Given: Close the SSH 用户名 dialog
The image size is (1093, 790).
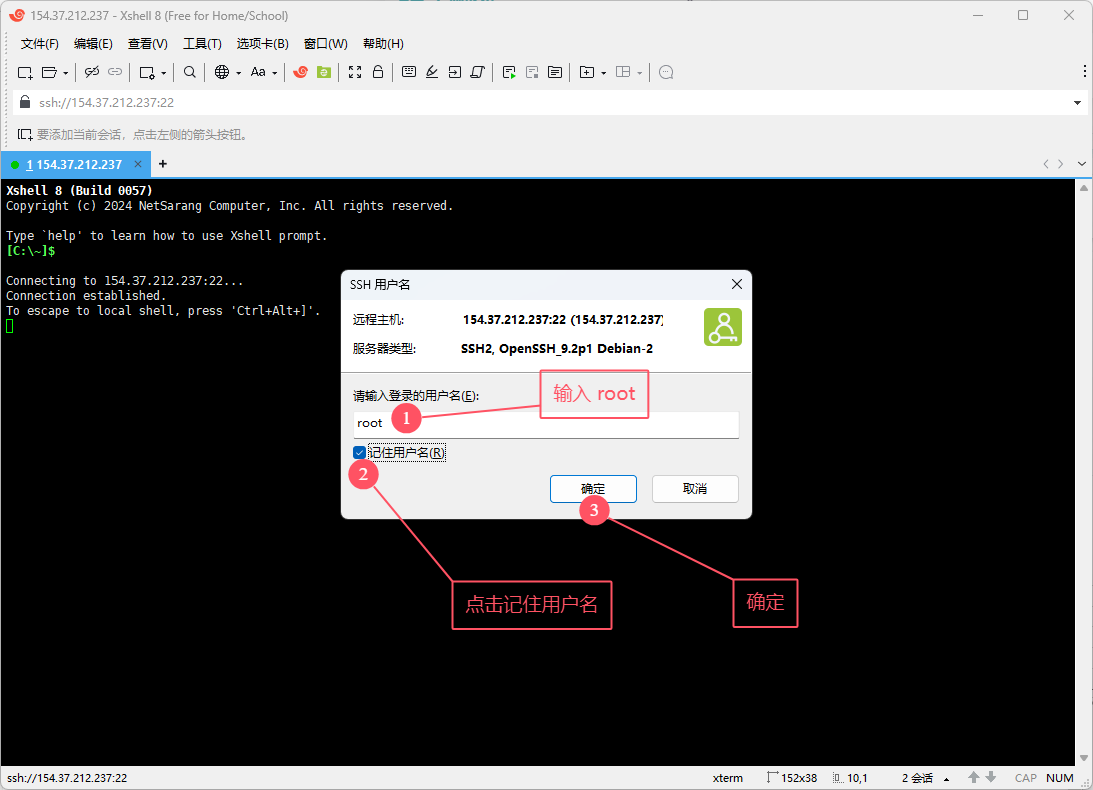Looking at the screenshot, I should 737,284.
